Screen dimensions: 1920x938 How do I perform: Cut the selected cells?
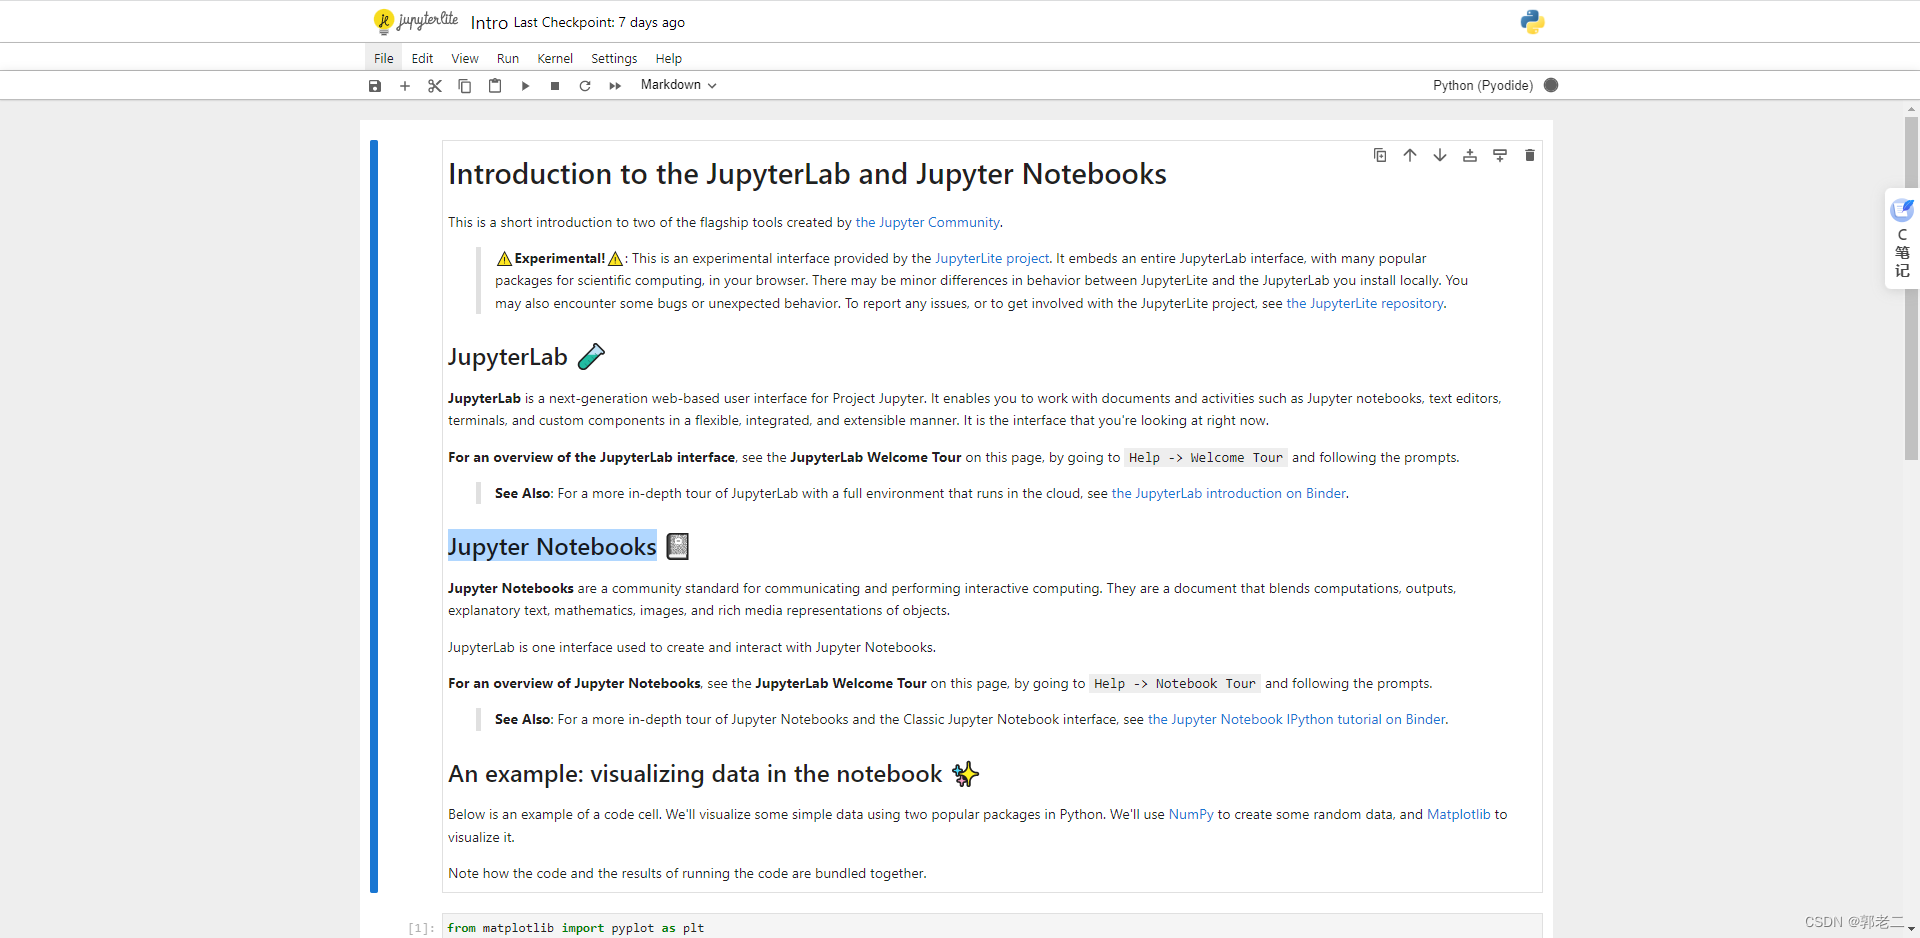point(435,86)
